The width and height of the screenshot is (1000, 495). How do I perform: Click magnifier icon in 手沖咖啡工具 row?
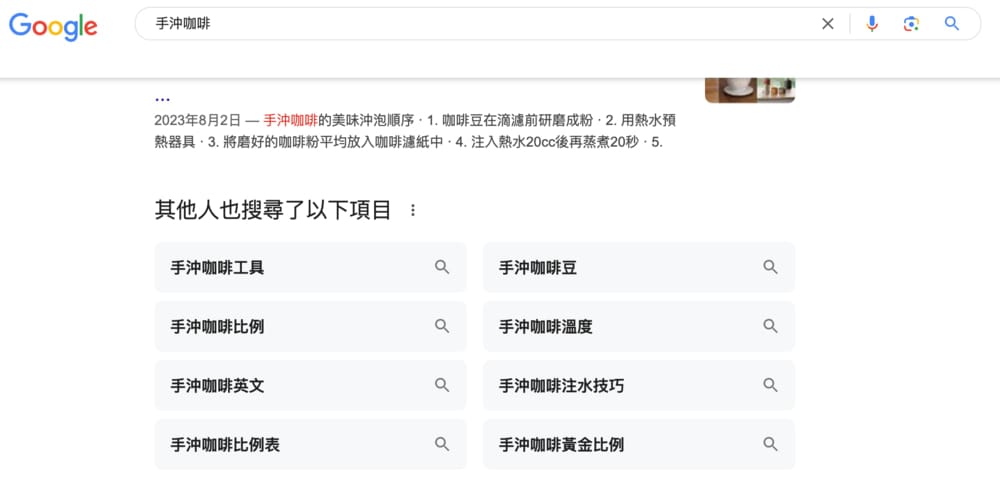(442, 267)
